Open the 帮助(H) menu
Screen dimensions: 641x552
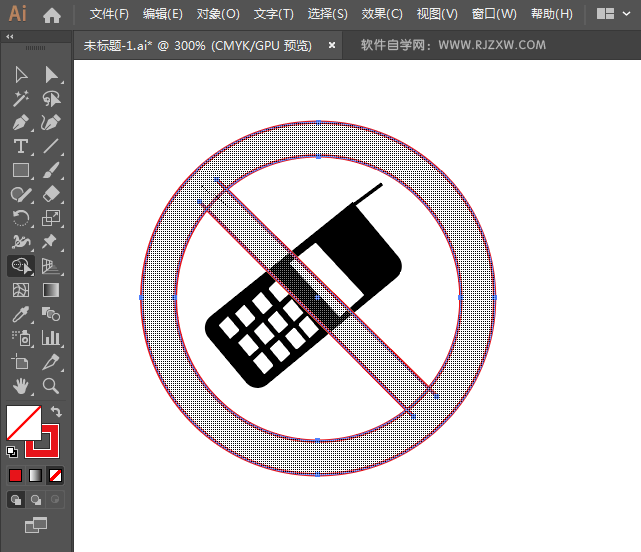click(x=551, y=14)
